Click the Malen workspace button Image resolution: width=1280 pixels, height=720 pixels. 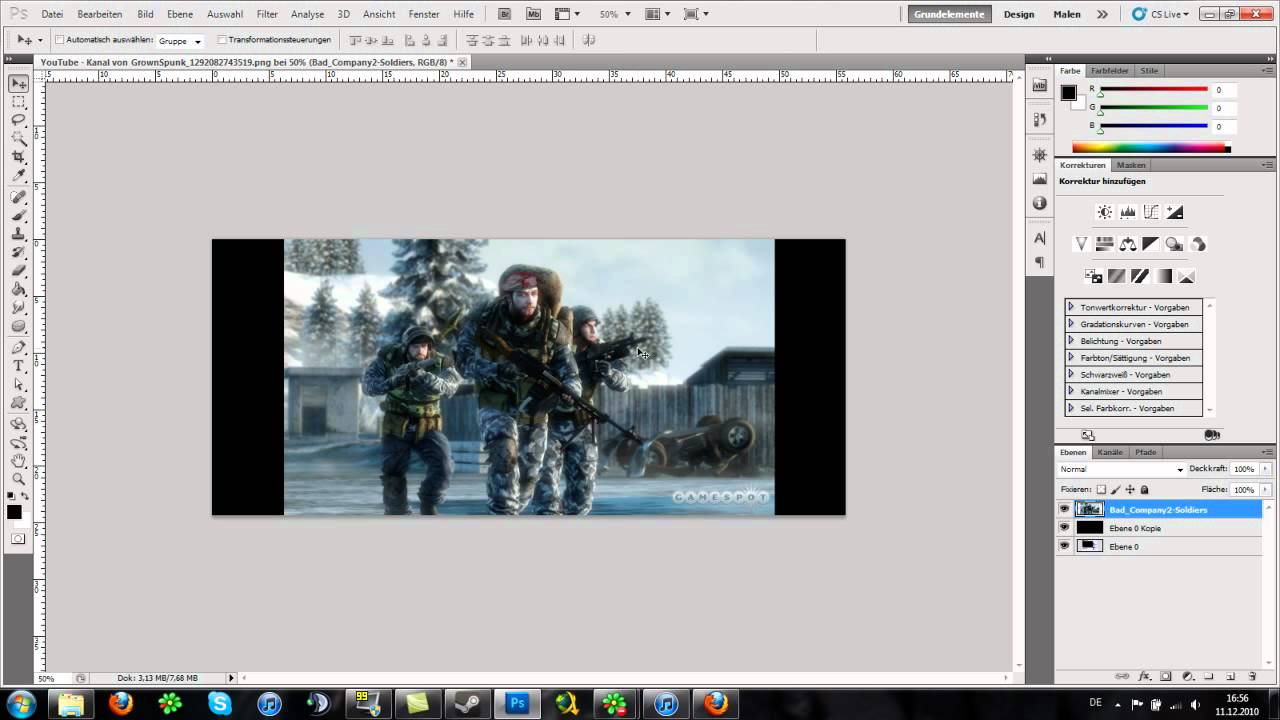(x=1066, y=14)
